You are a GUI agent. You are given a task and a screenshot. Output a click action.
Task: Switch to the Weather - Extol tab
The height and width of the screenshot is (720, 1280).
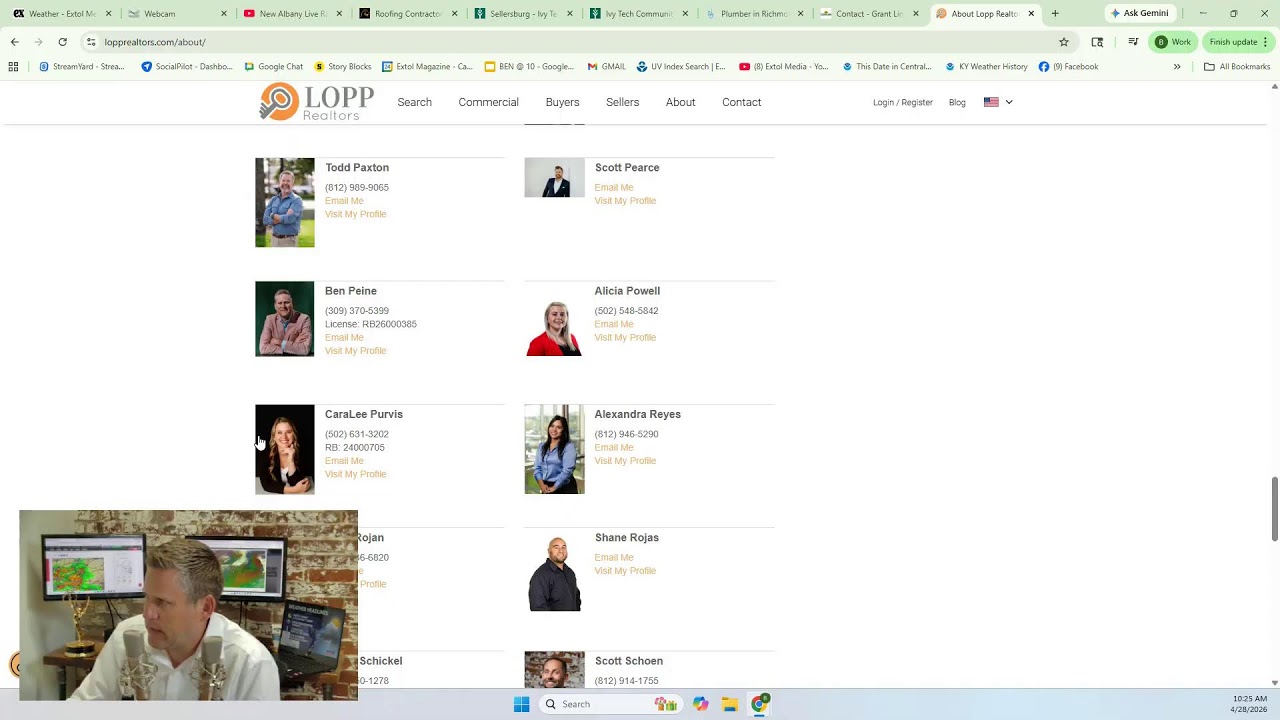62,14
